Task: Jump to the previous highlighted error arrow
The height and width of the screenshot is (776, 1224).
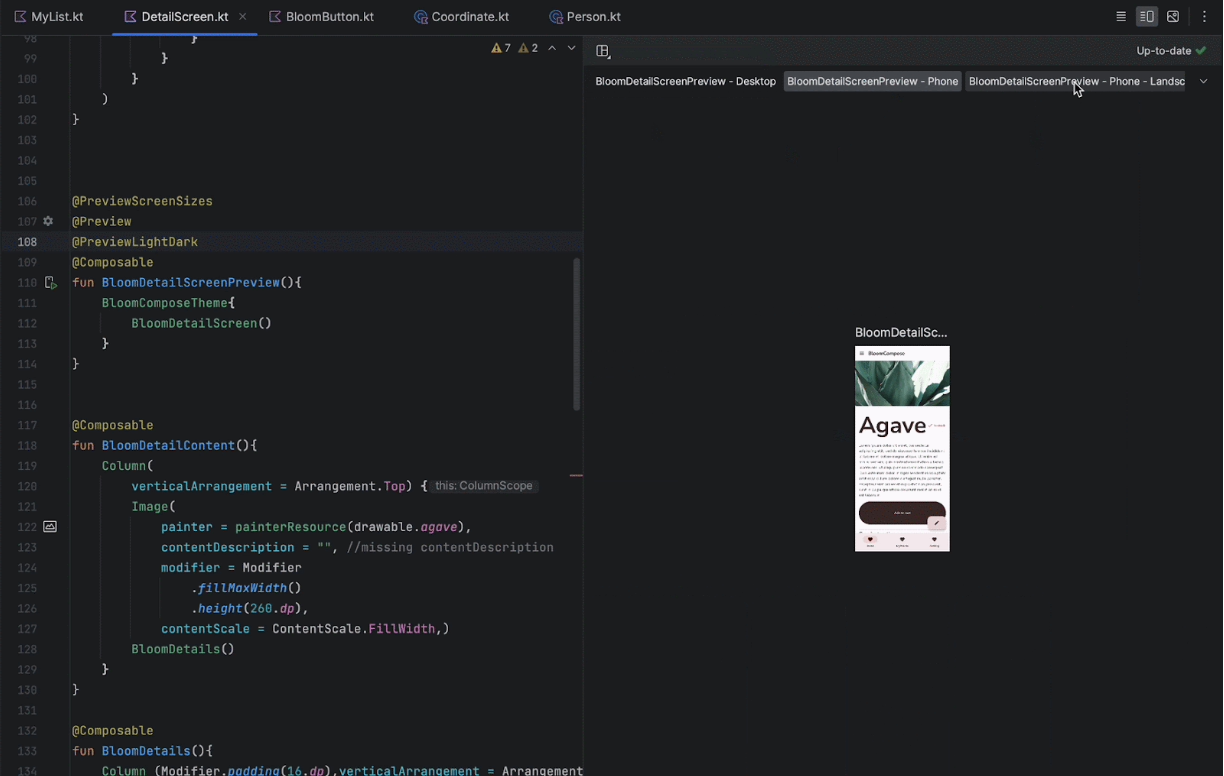Action: [552, 48]
